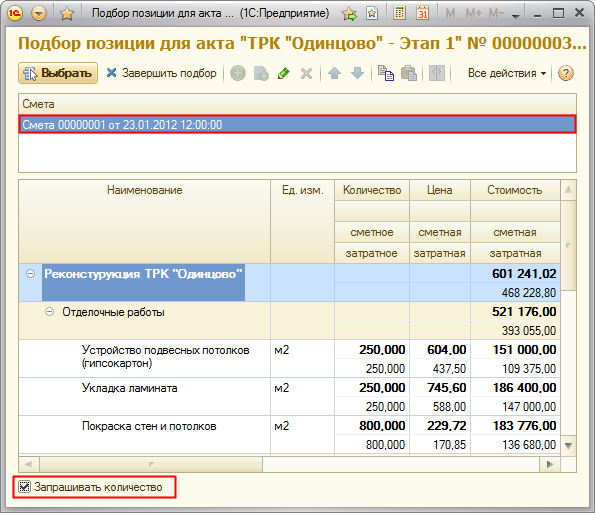Click the M- memory subtract button

496,14
